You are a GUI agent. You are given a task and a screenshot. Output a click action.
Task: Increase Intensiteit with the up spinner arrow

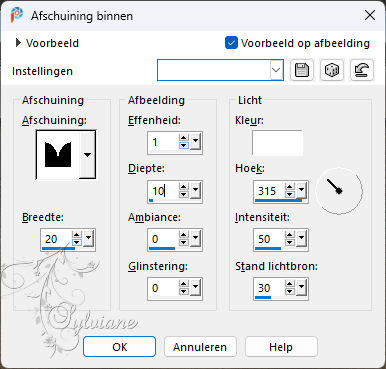pyautogui.click(x=290, y=235)
